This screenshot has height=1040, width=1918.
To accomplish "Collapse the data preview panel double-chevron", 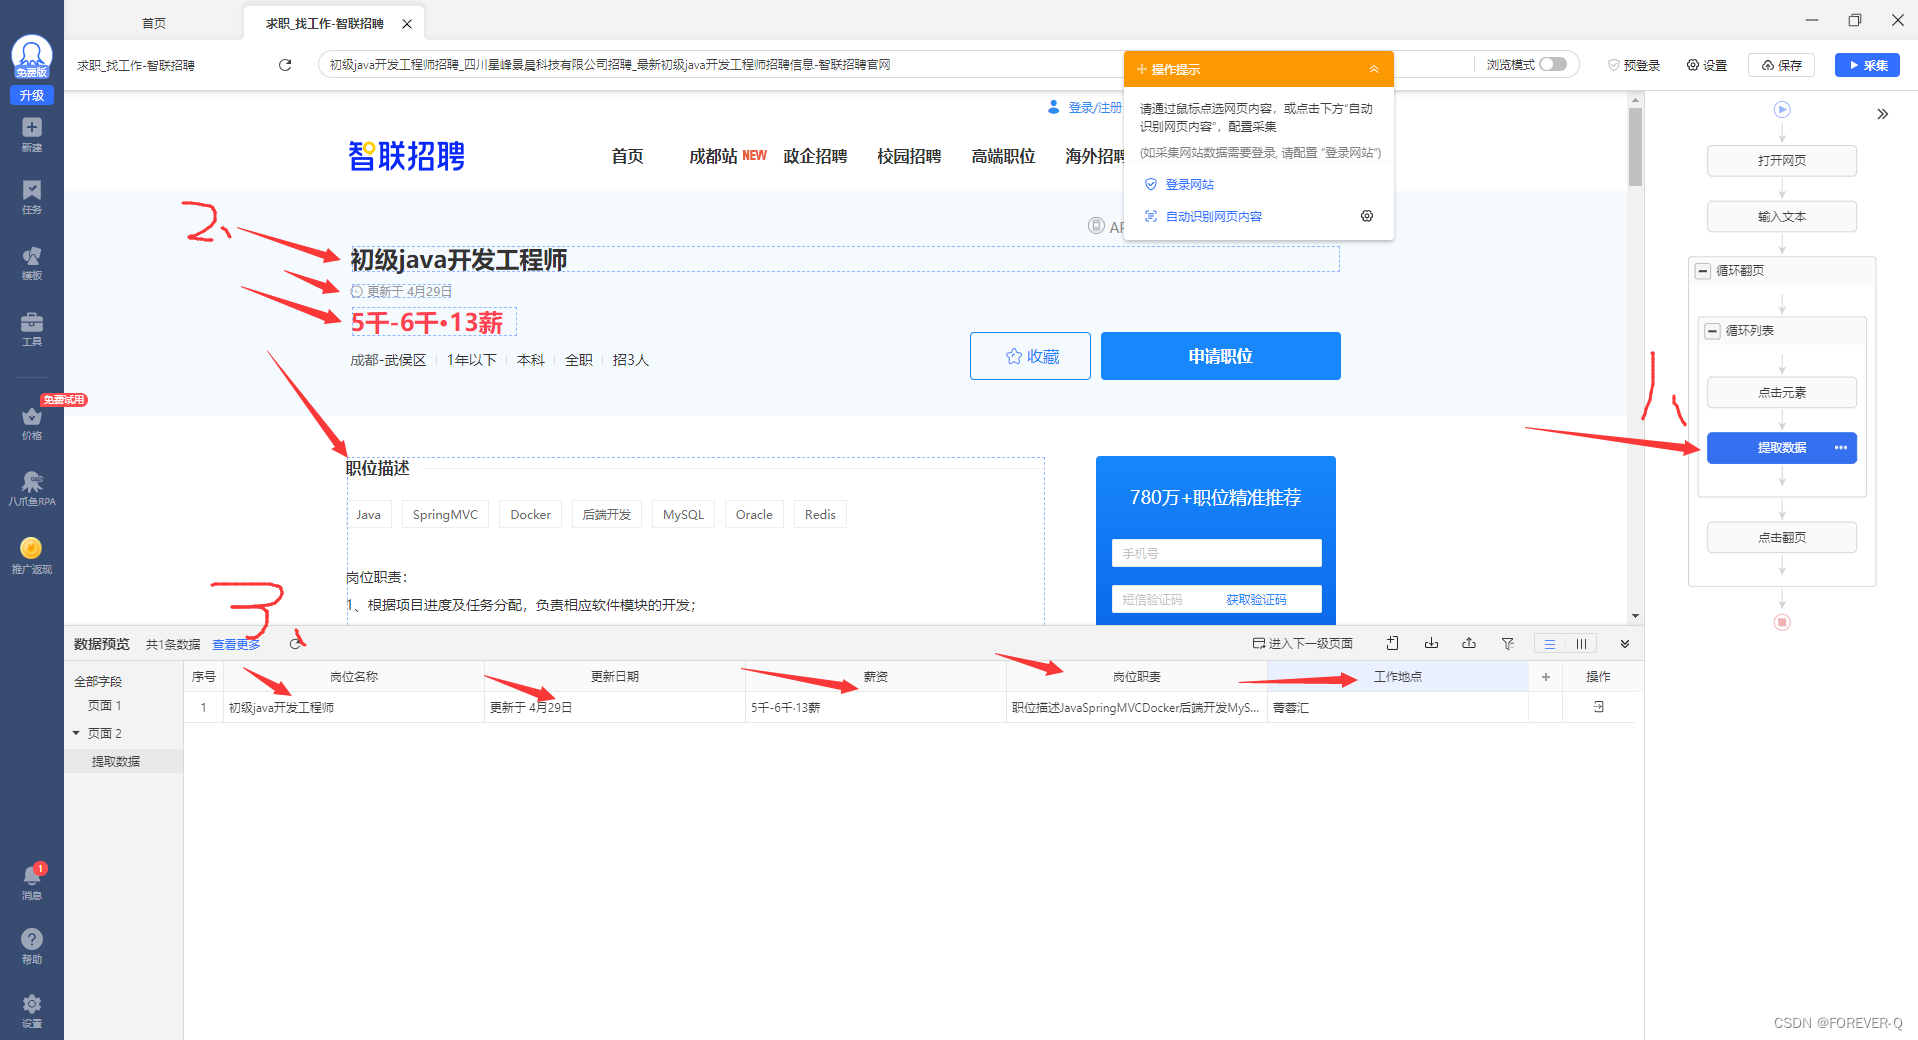I will click(x=1625, y=644).
